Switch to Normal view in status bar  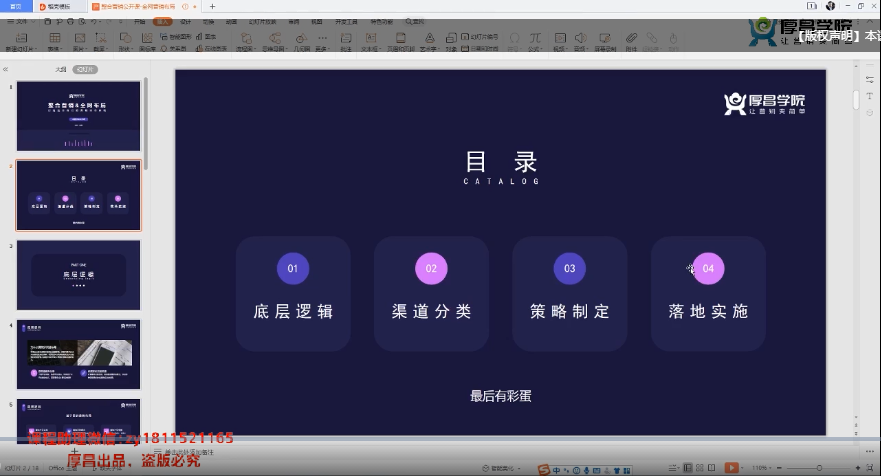[687, 468]
